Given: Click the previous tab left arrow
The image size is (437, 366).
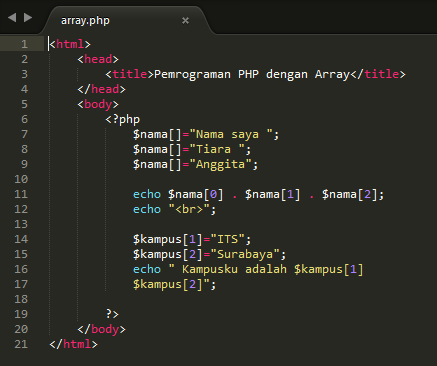Looking at the screenshot, I should coord(12,17).
